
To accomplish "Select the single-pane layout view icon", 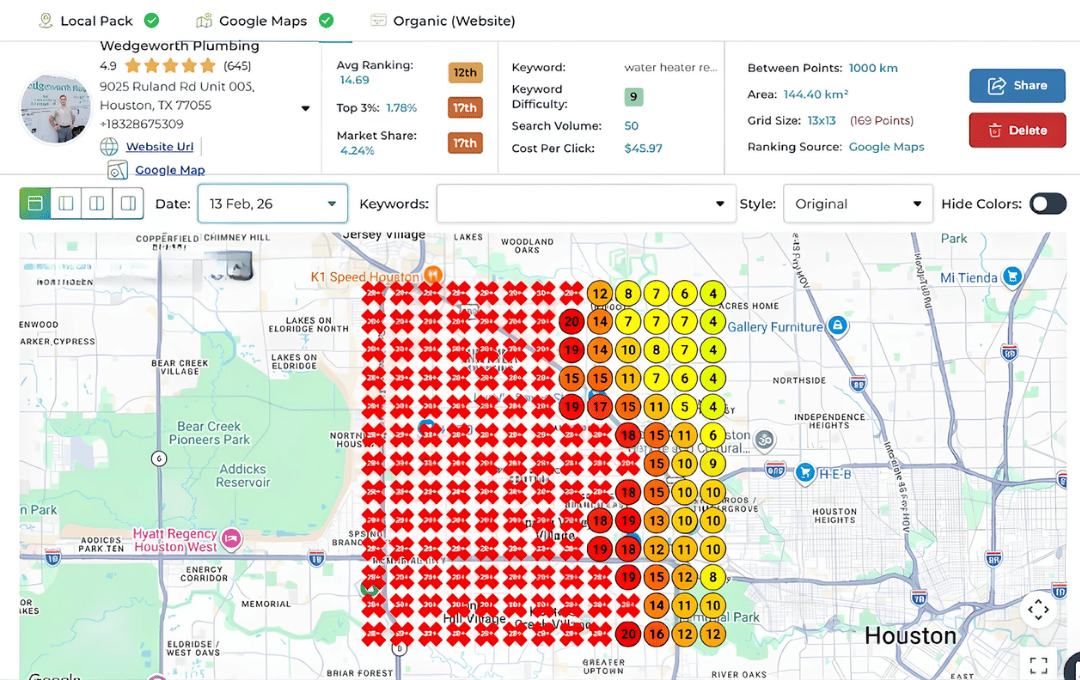I will 35,203.
